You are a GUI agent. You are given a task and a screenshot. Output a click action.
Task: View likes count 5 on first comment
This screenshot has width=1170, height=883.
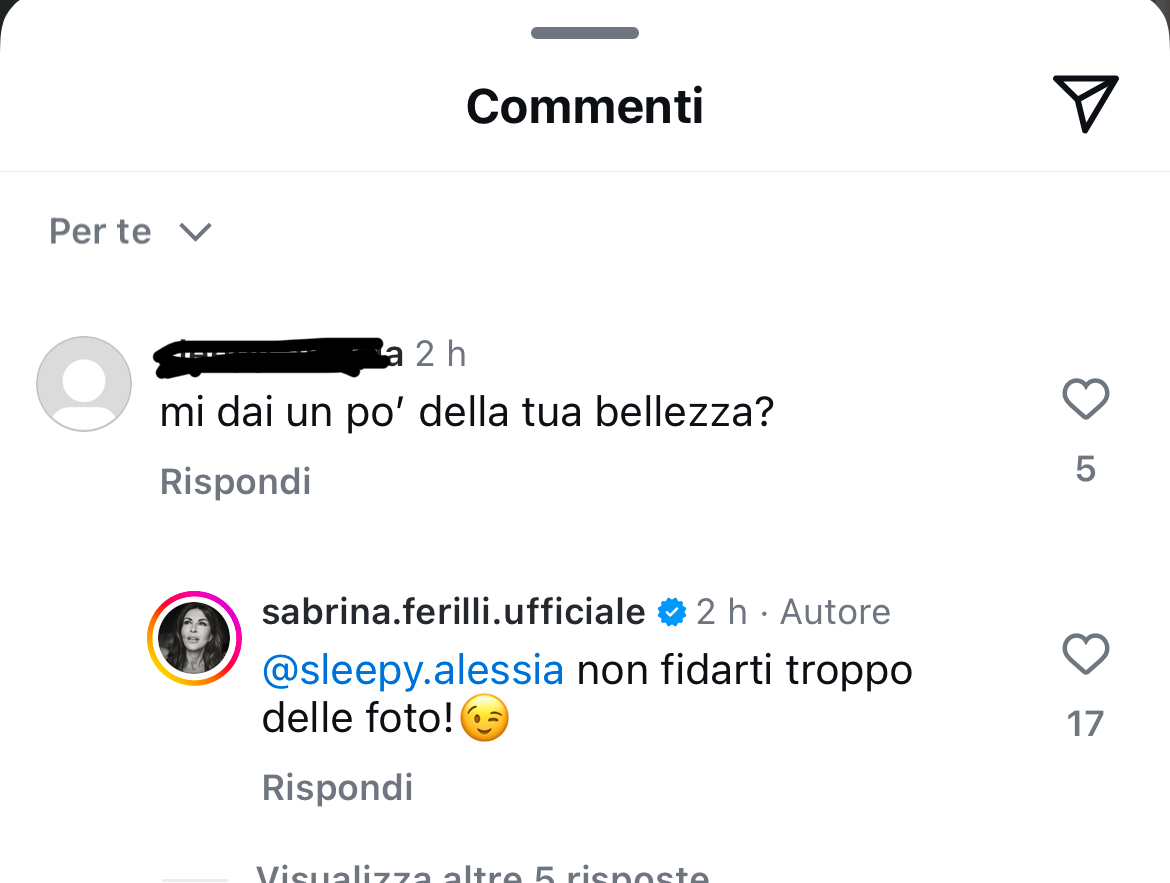tap(1085, 469)
